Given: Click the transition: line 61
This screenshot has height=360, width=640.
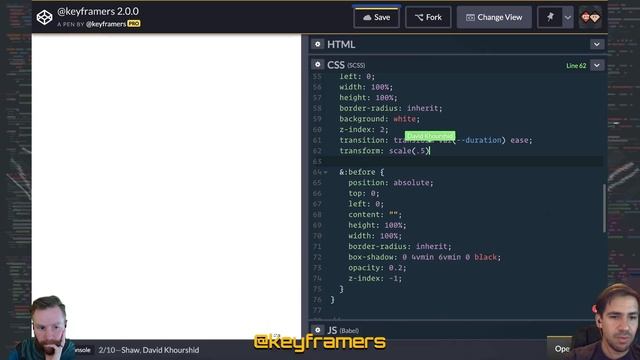Looking at the screenshot, I should pyautogui.click(x=436, y=140).
